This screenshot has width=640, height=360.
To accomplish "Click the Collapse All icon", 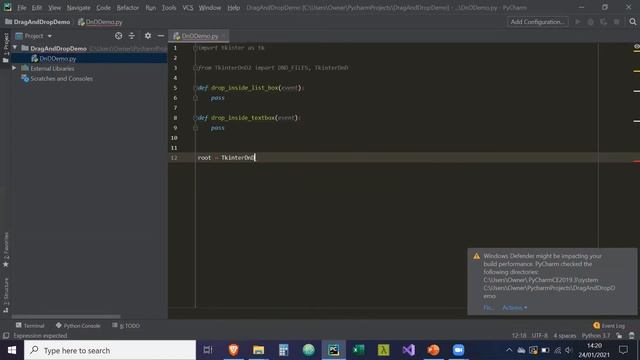I will coord(131,36).
